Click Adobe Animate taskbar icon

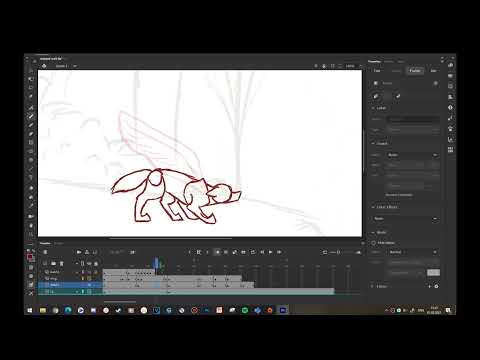click(283, 310)
